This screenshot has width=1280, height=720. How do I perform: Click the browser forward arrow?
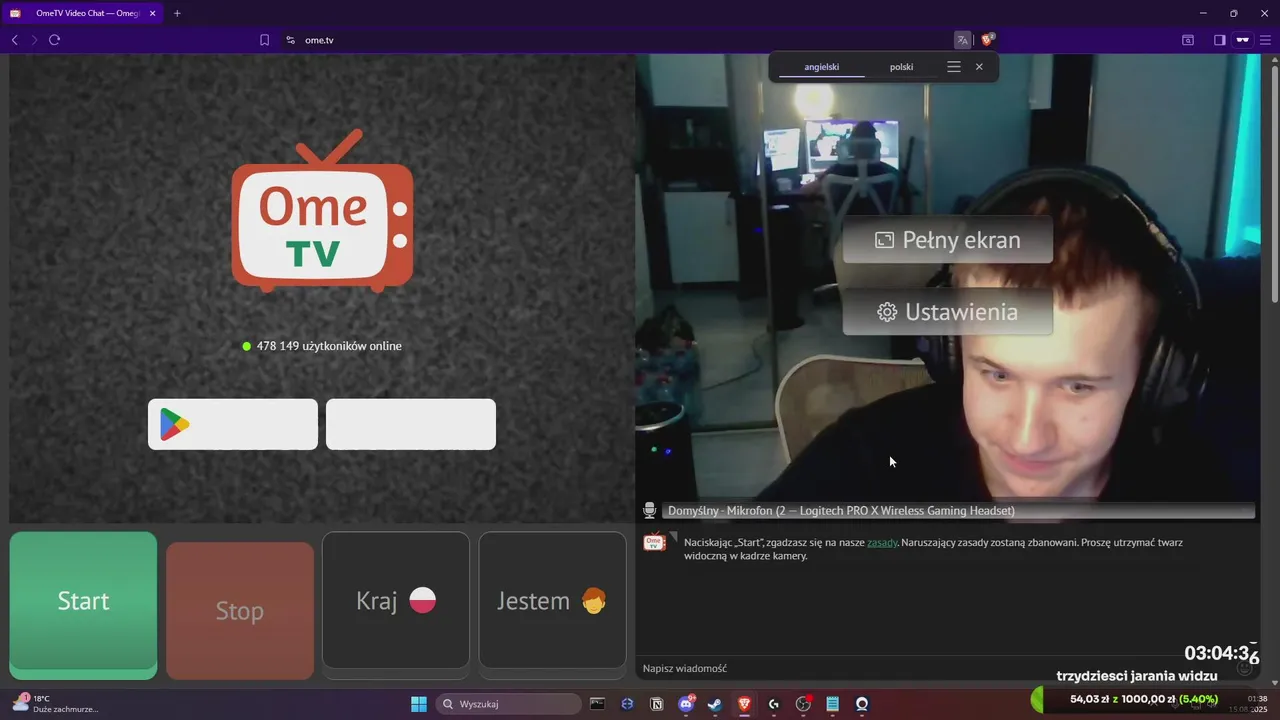34,40
